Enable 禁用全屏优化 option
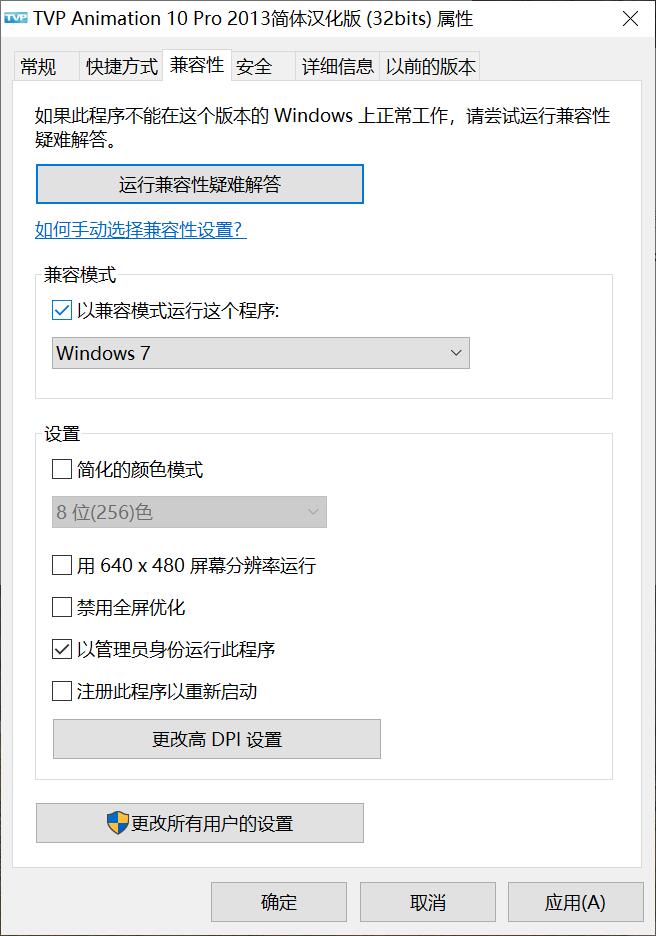Image resolution: width=656 pixels, height=936 pixels. point(62,608)
